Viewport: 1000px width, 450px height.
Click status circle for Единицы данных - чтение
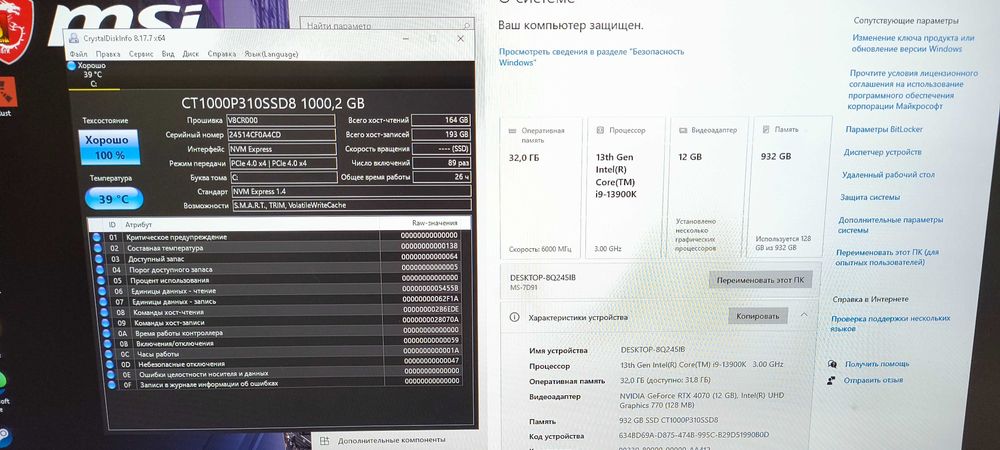(x=101, y=291)
